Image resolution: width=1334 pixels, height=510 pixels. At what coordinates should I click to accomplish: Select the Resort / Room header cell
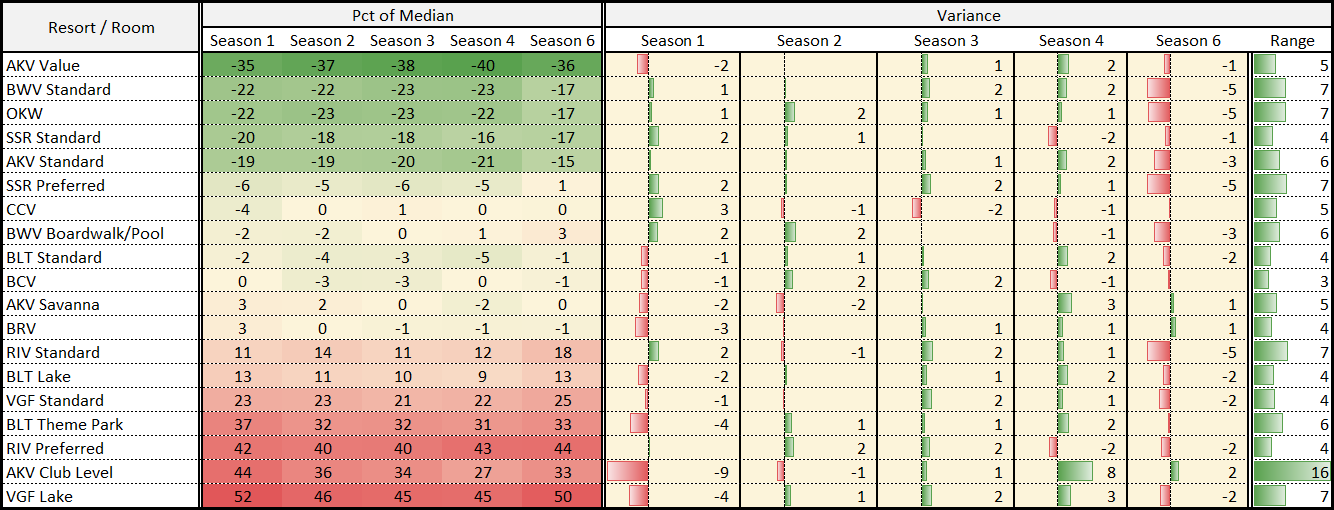[100, 27]
